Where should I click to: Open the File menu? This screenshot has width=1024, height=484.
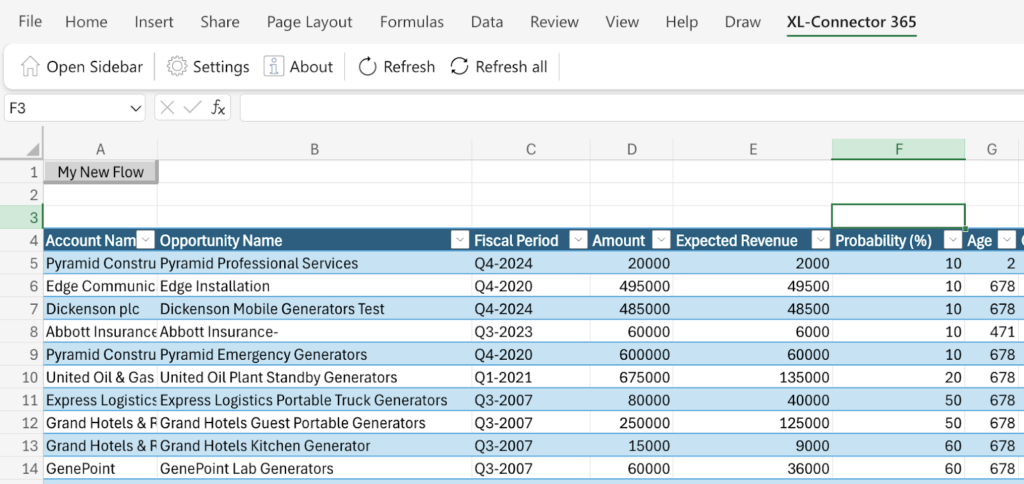[x=30, y=22]
